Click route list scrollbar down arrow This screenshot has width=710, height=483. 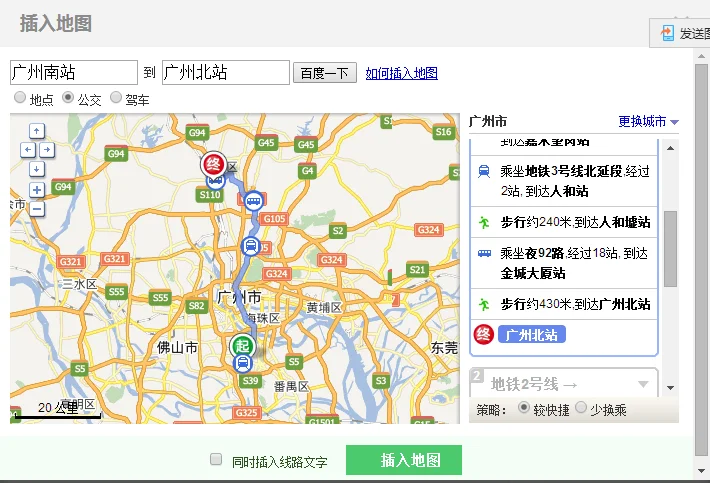point(670,388)
